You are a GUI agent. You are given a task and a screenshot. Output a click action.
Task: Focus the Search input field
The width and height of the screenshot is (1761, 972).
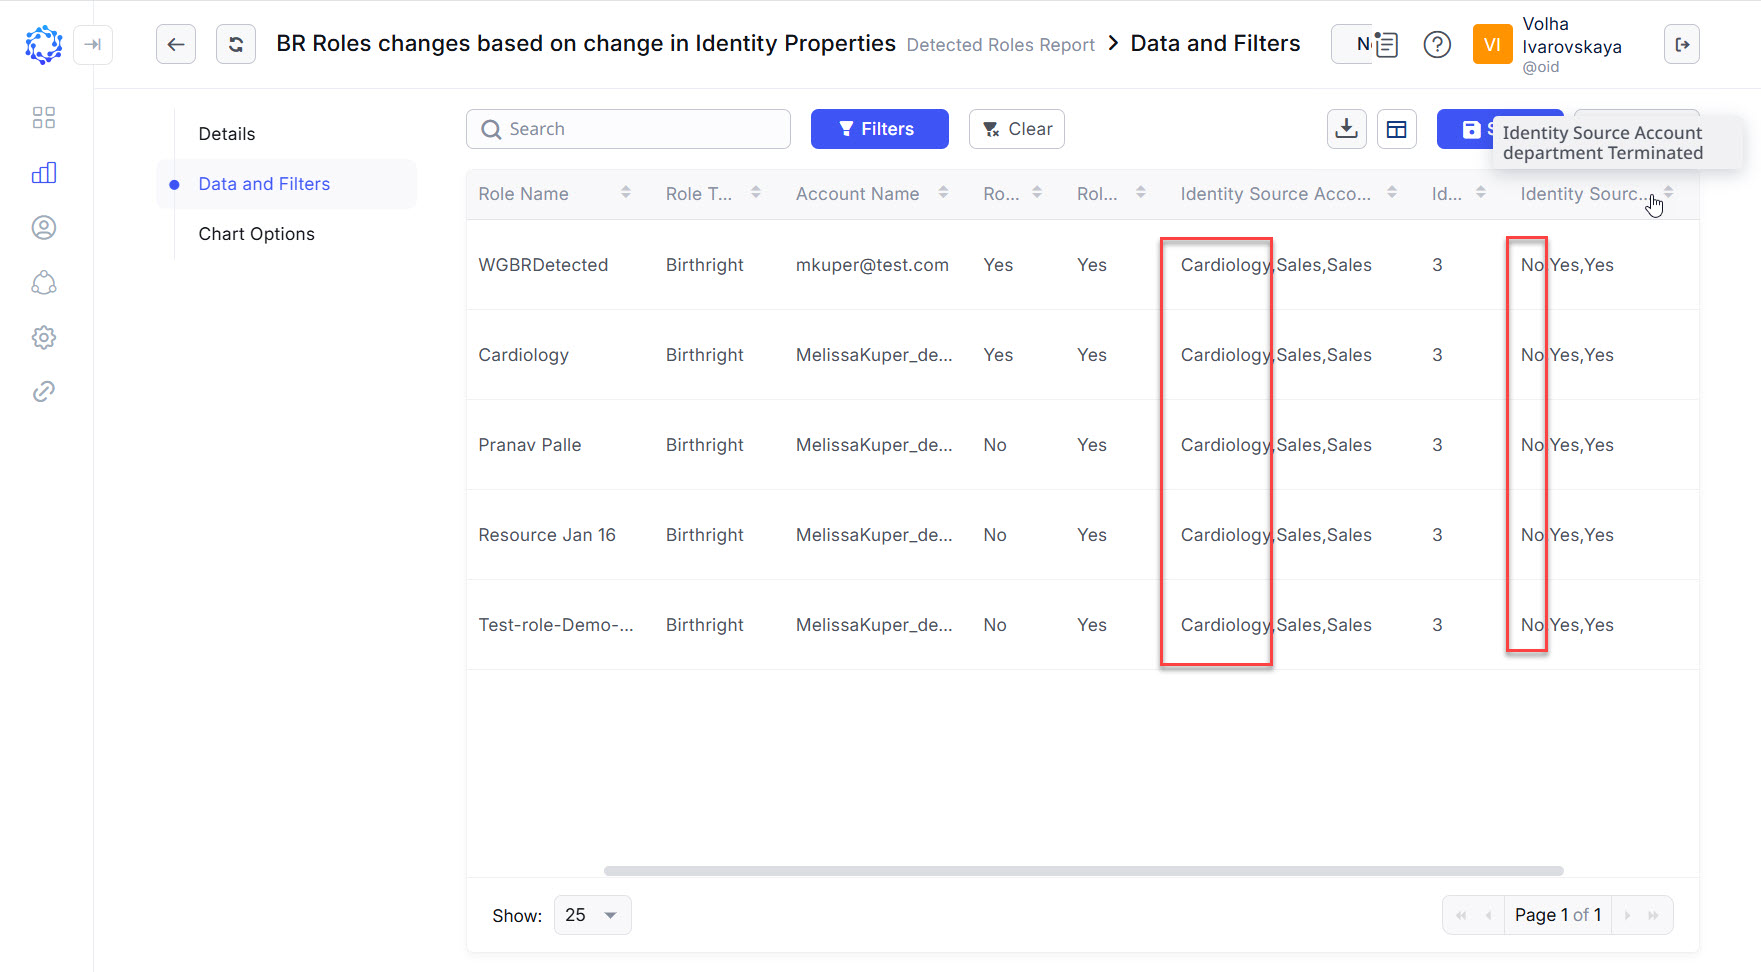tap(640, 129)
